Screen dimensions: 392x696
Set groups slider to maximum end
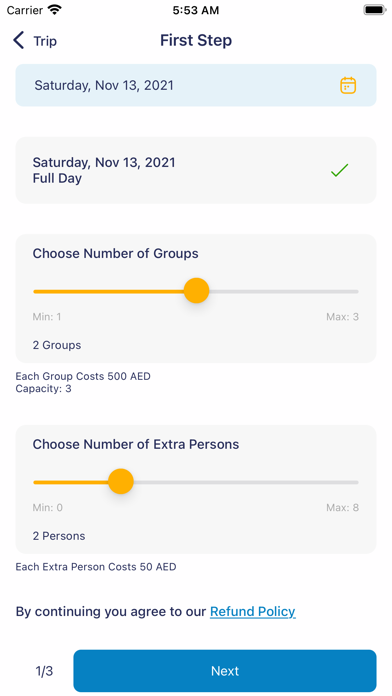pyautogui.click(x=357, y=292)
